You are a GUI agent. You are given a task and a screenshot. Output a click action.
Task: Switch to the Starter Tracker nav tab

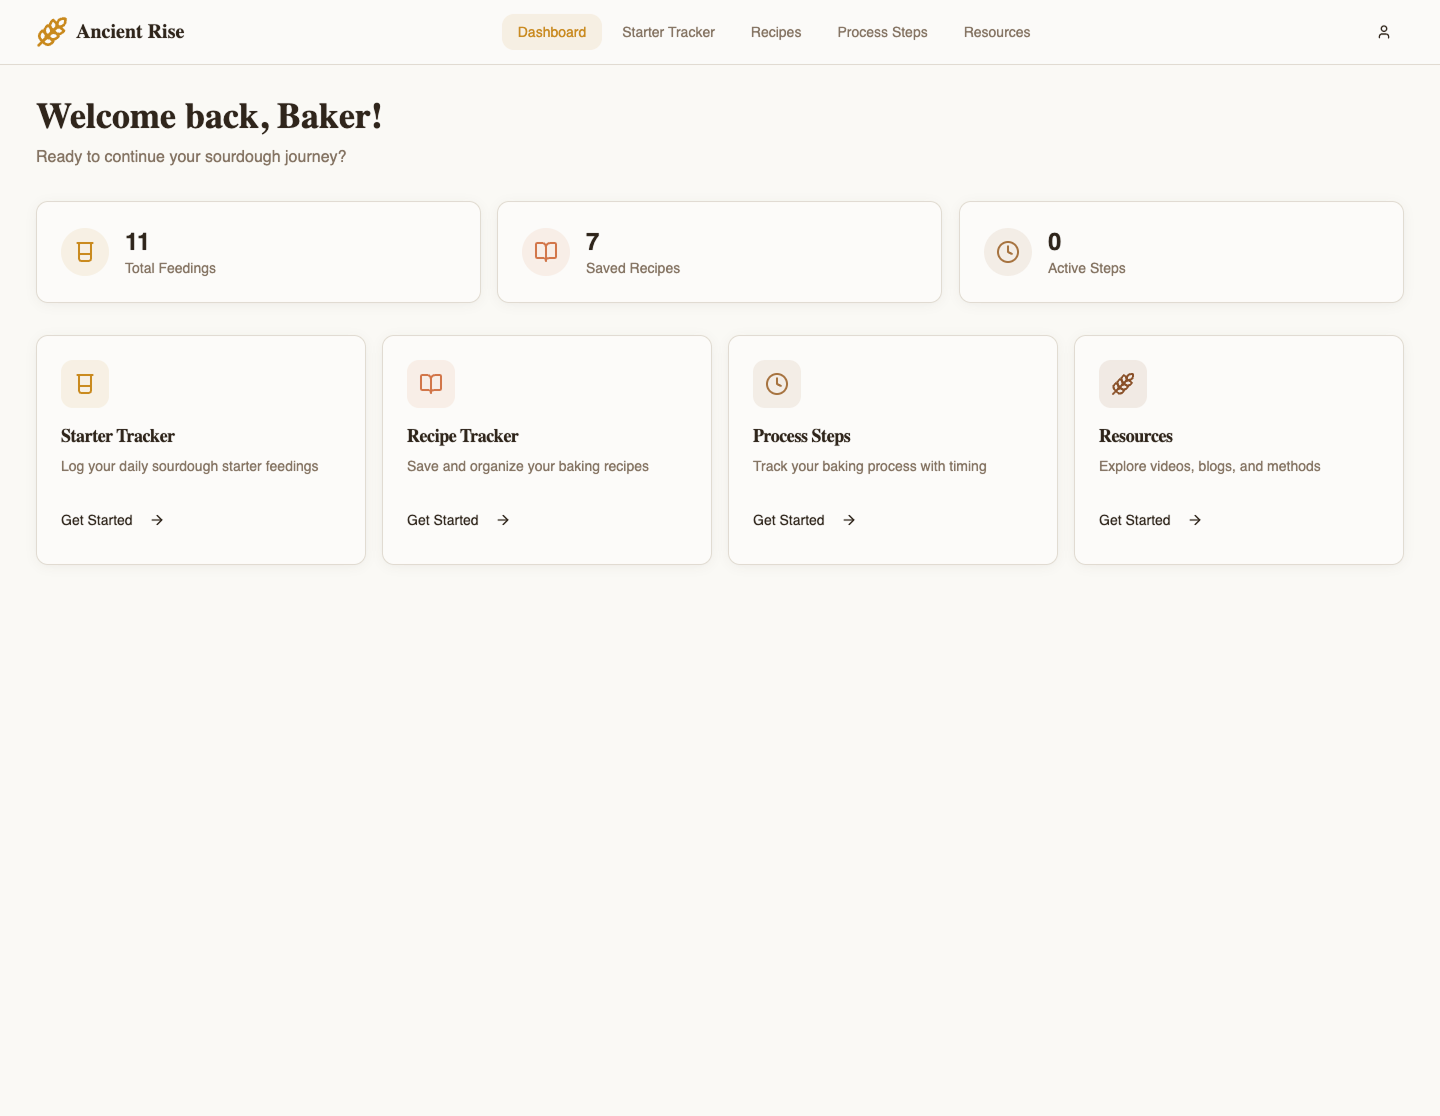point(668,32)
